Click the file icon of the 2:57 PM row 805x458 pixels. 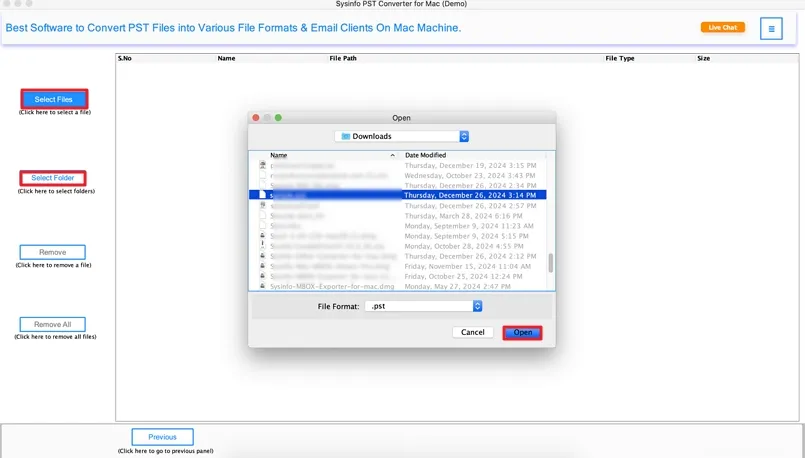tap(263, 205)
